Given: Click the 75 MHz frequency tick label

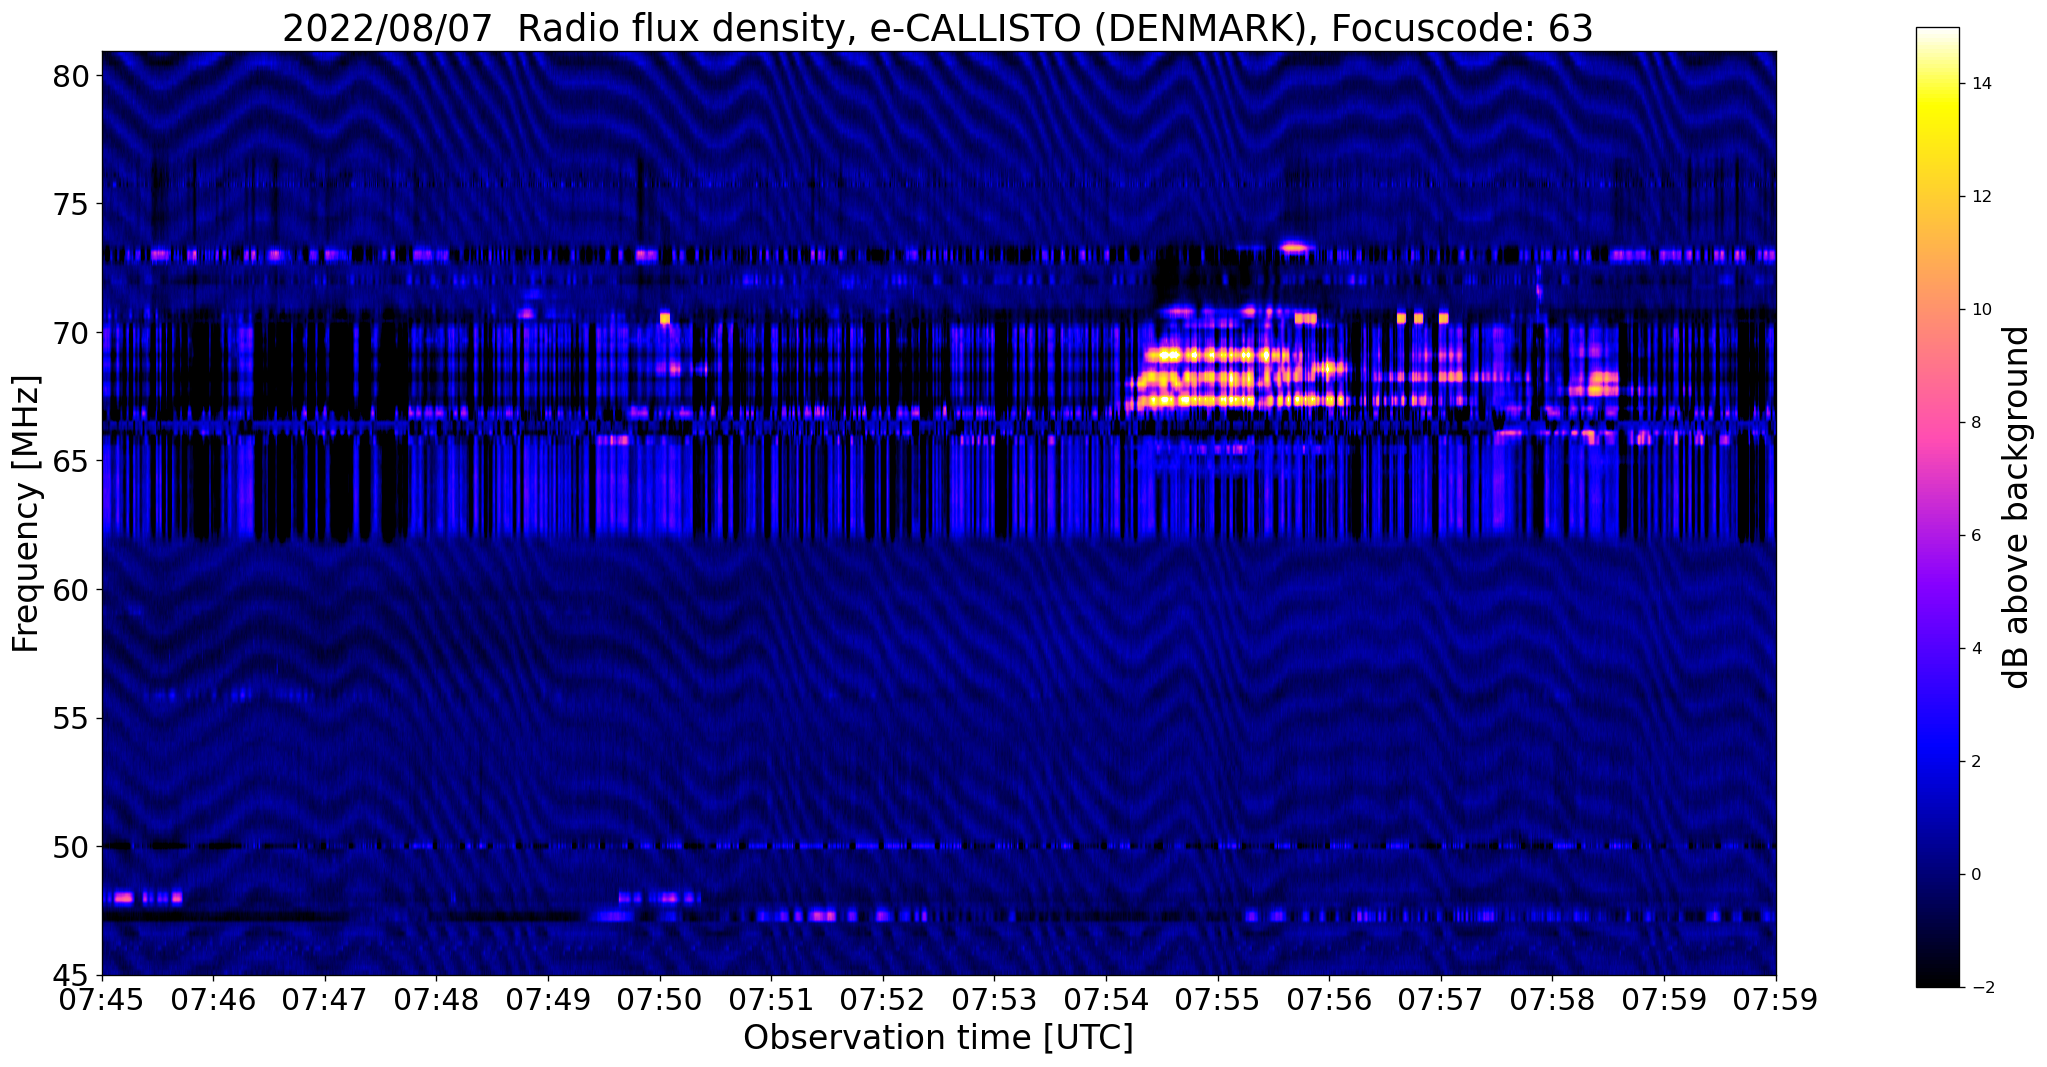Looking at the screenshot, I should [72, 205].
